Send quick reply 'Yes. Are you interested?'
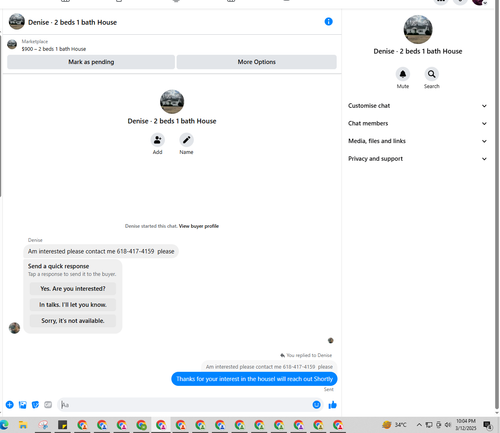The height and width of the screenshot is (433, 500). click(x=73, y=289)
